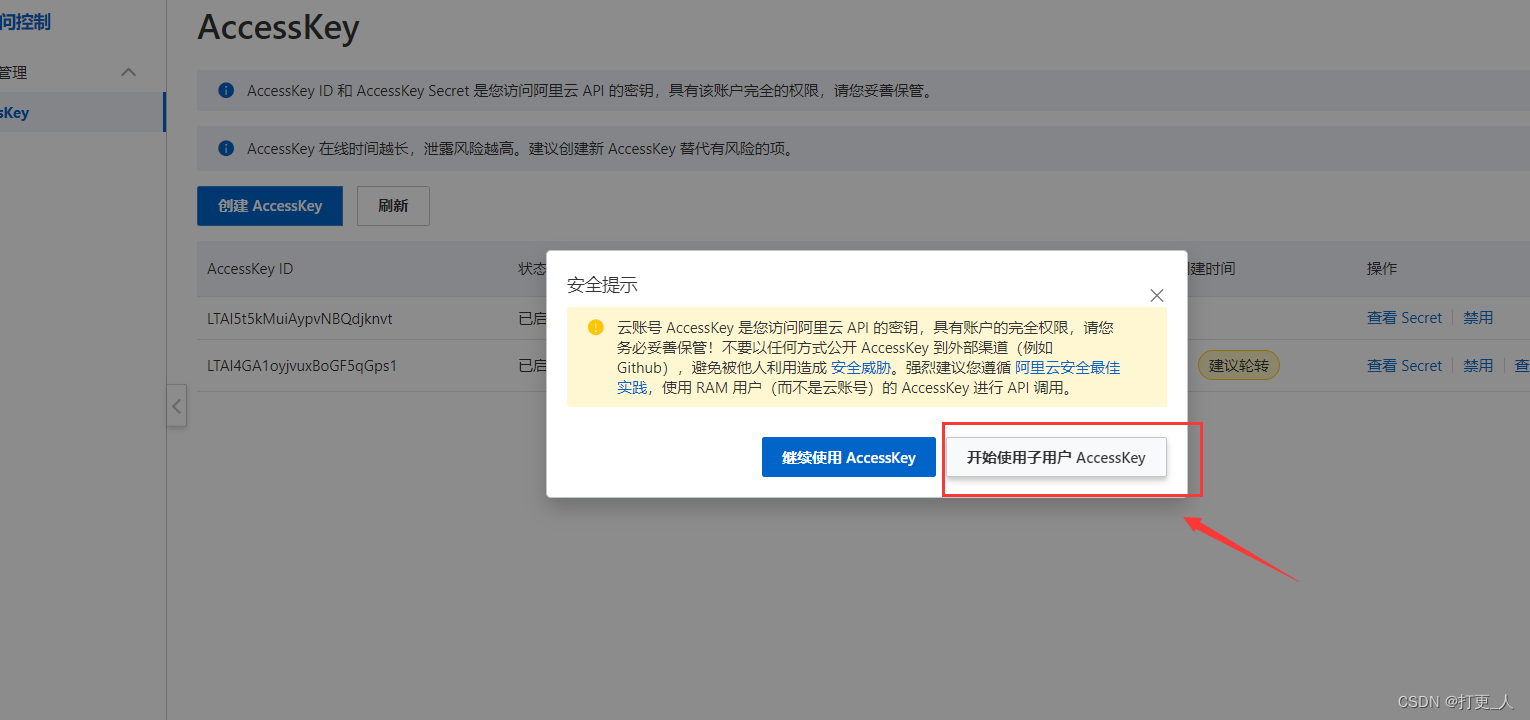Click the 建议轮转 badge
Screen dimensions: 1530x720
(1239, 366)
